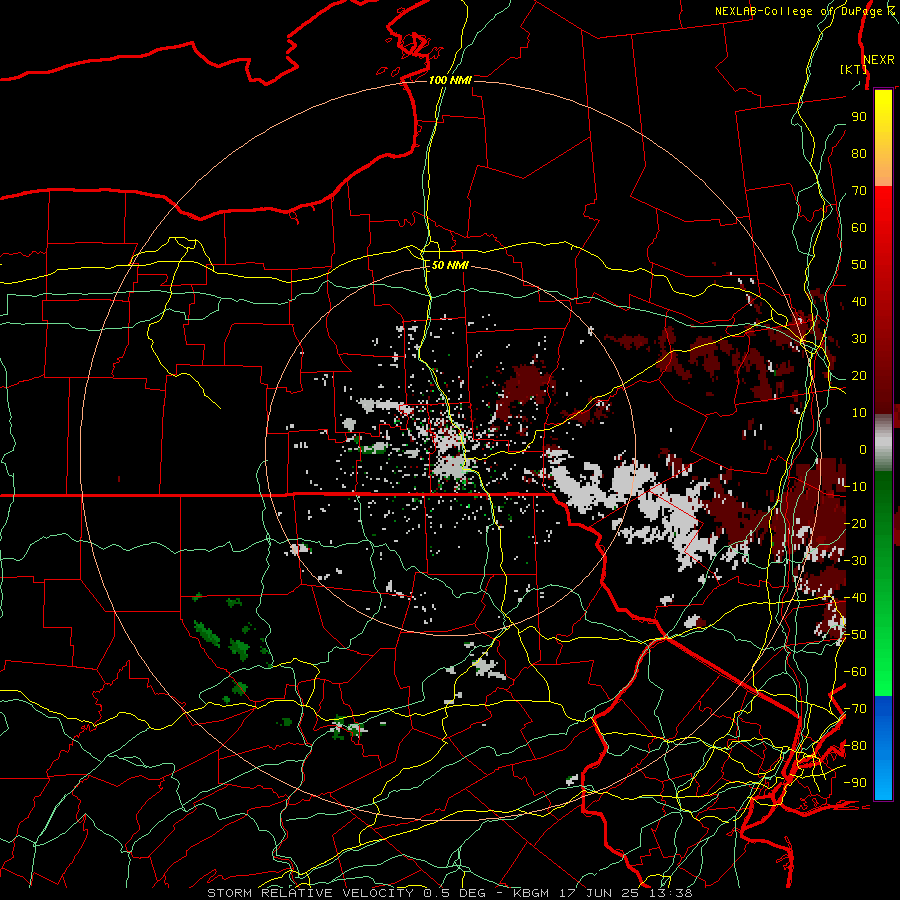Select the -20 knot scale label
900x900 pixels.
(x=855, y=523)
